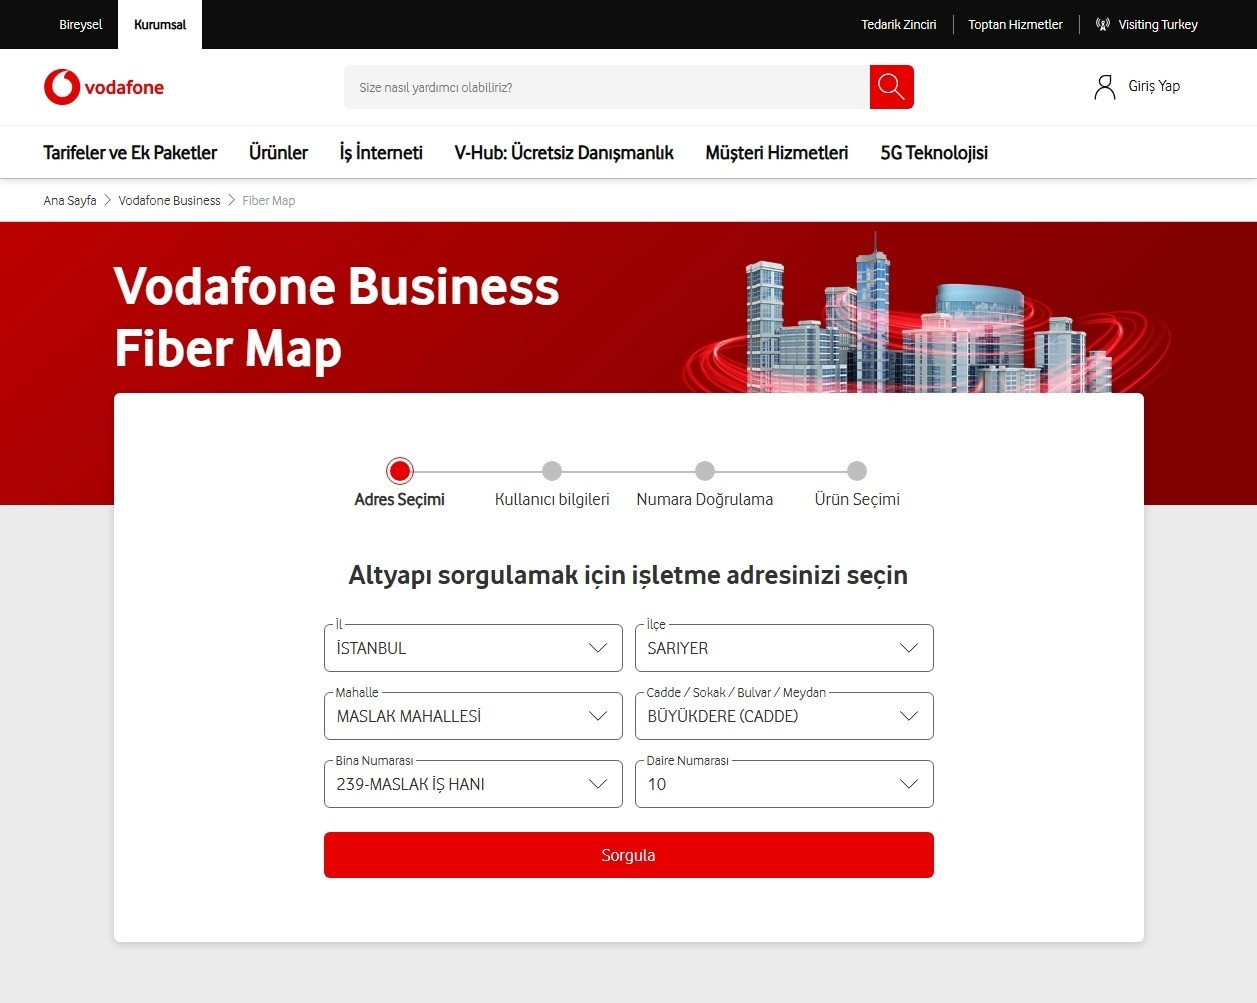Open the Tarifeler ve Ek Paketler menu
Viewport: 1257px width, 1003px height.
pyautogui.click(x=129, y=152)
